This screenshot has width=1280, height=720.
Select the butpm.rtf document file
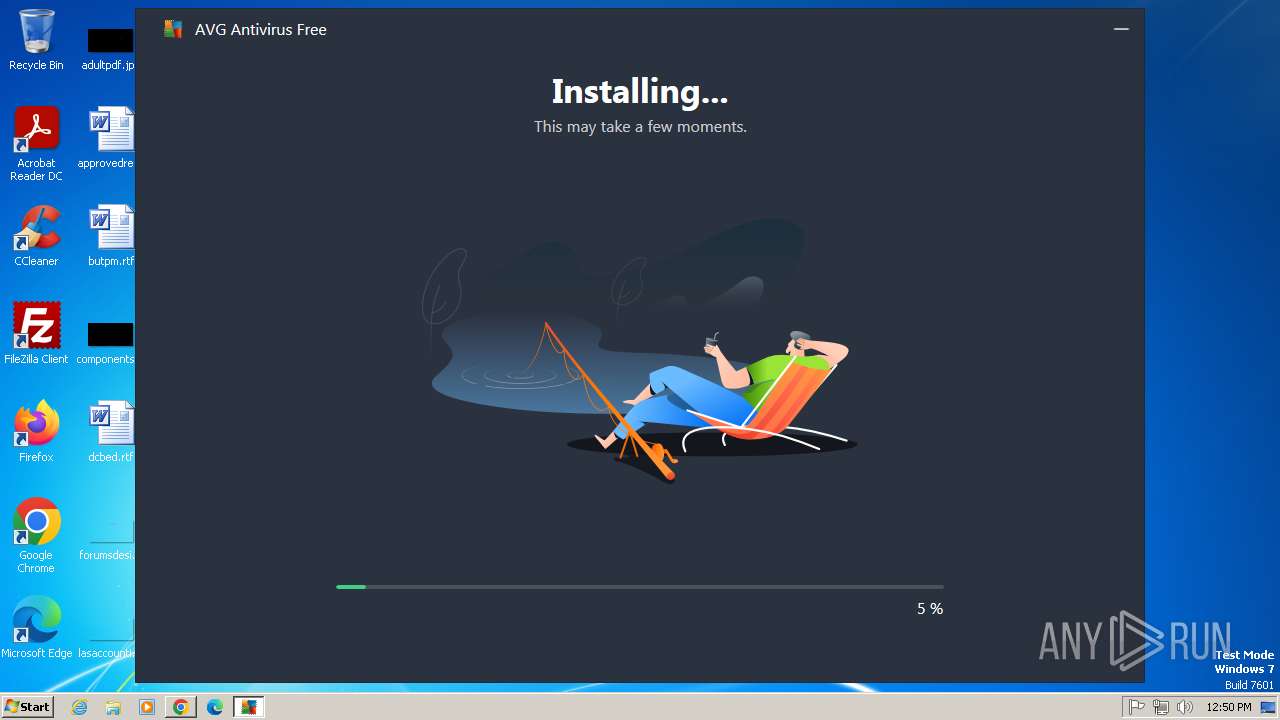click(110, 236)
